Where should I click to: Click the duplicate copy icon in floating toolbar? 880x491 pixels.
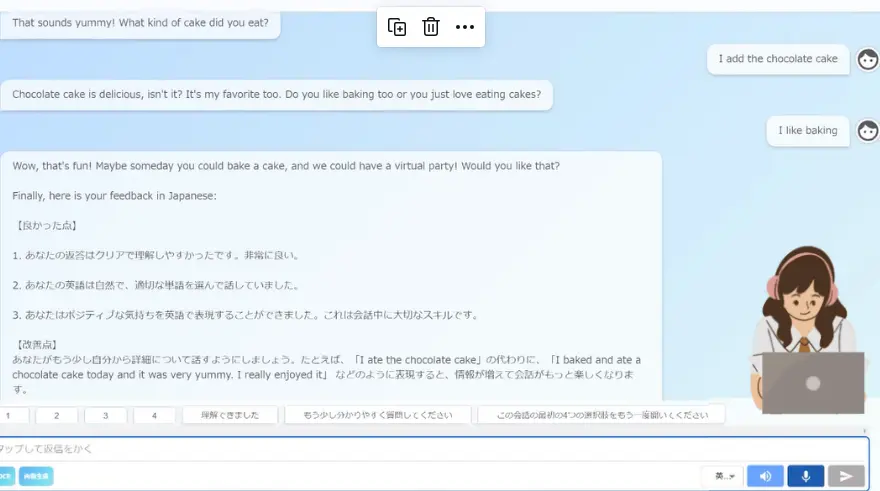[x=397, y=27]
